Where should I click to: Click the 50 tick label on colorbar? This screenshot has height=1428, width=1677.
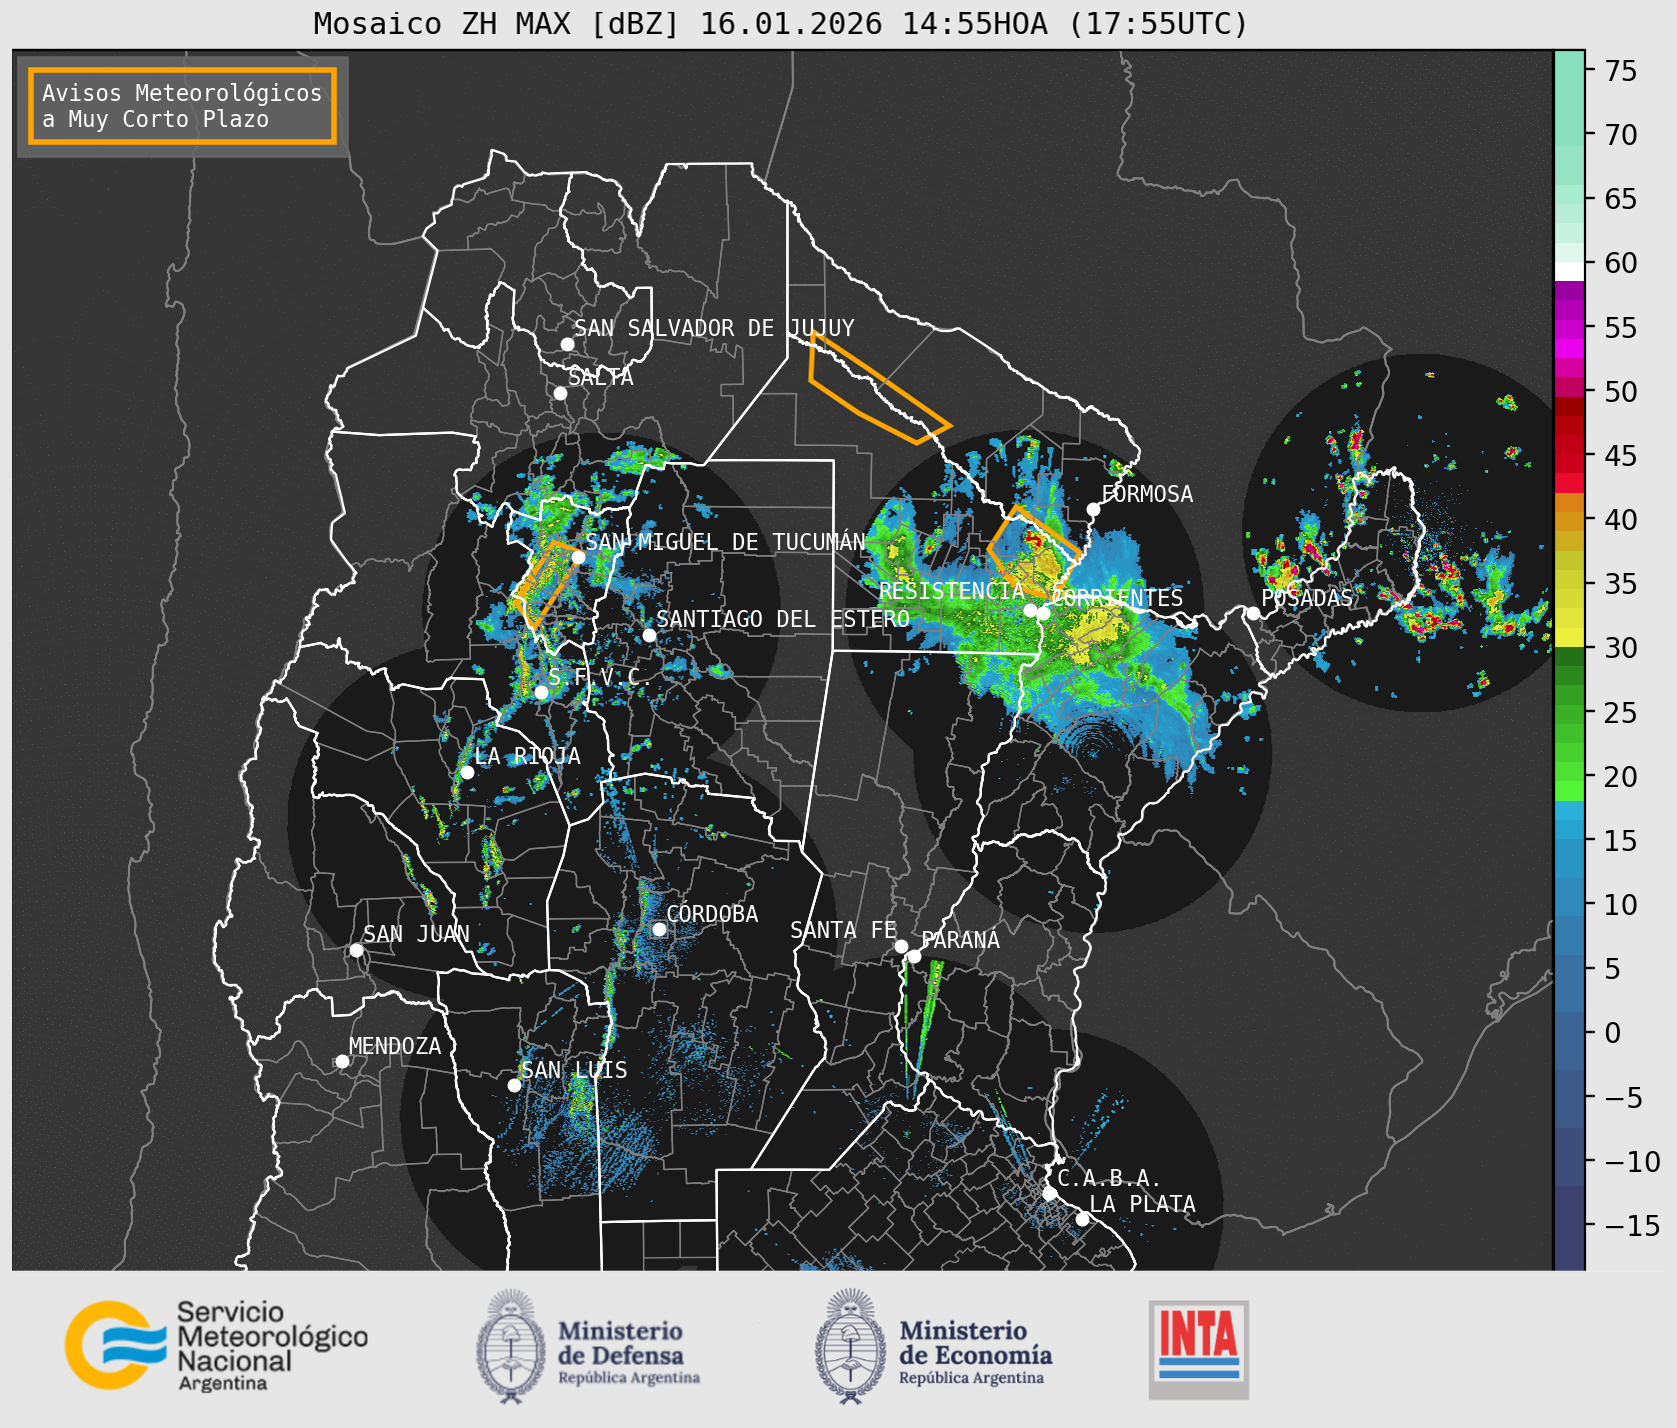coord(1621,392)
